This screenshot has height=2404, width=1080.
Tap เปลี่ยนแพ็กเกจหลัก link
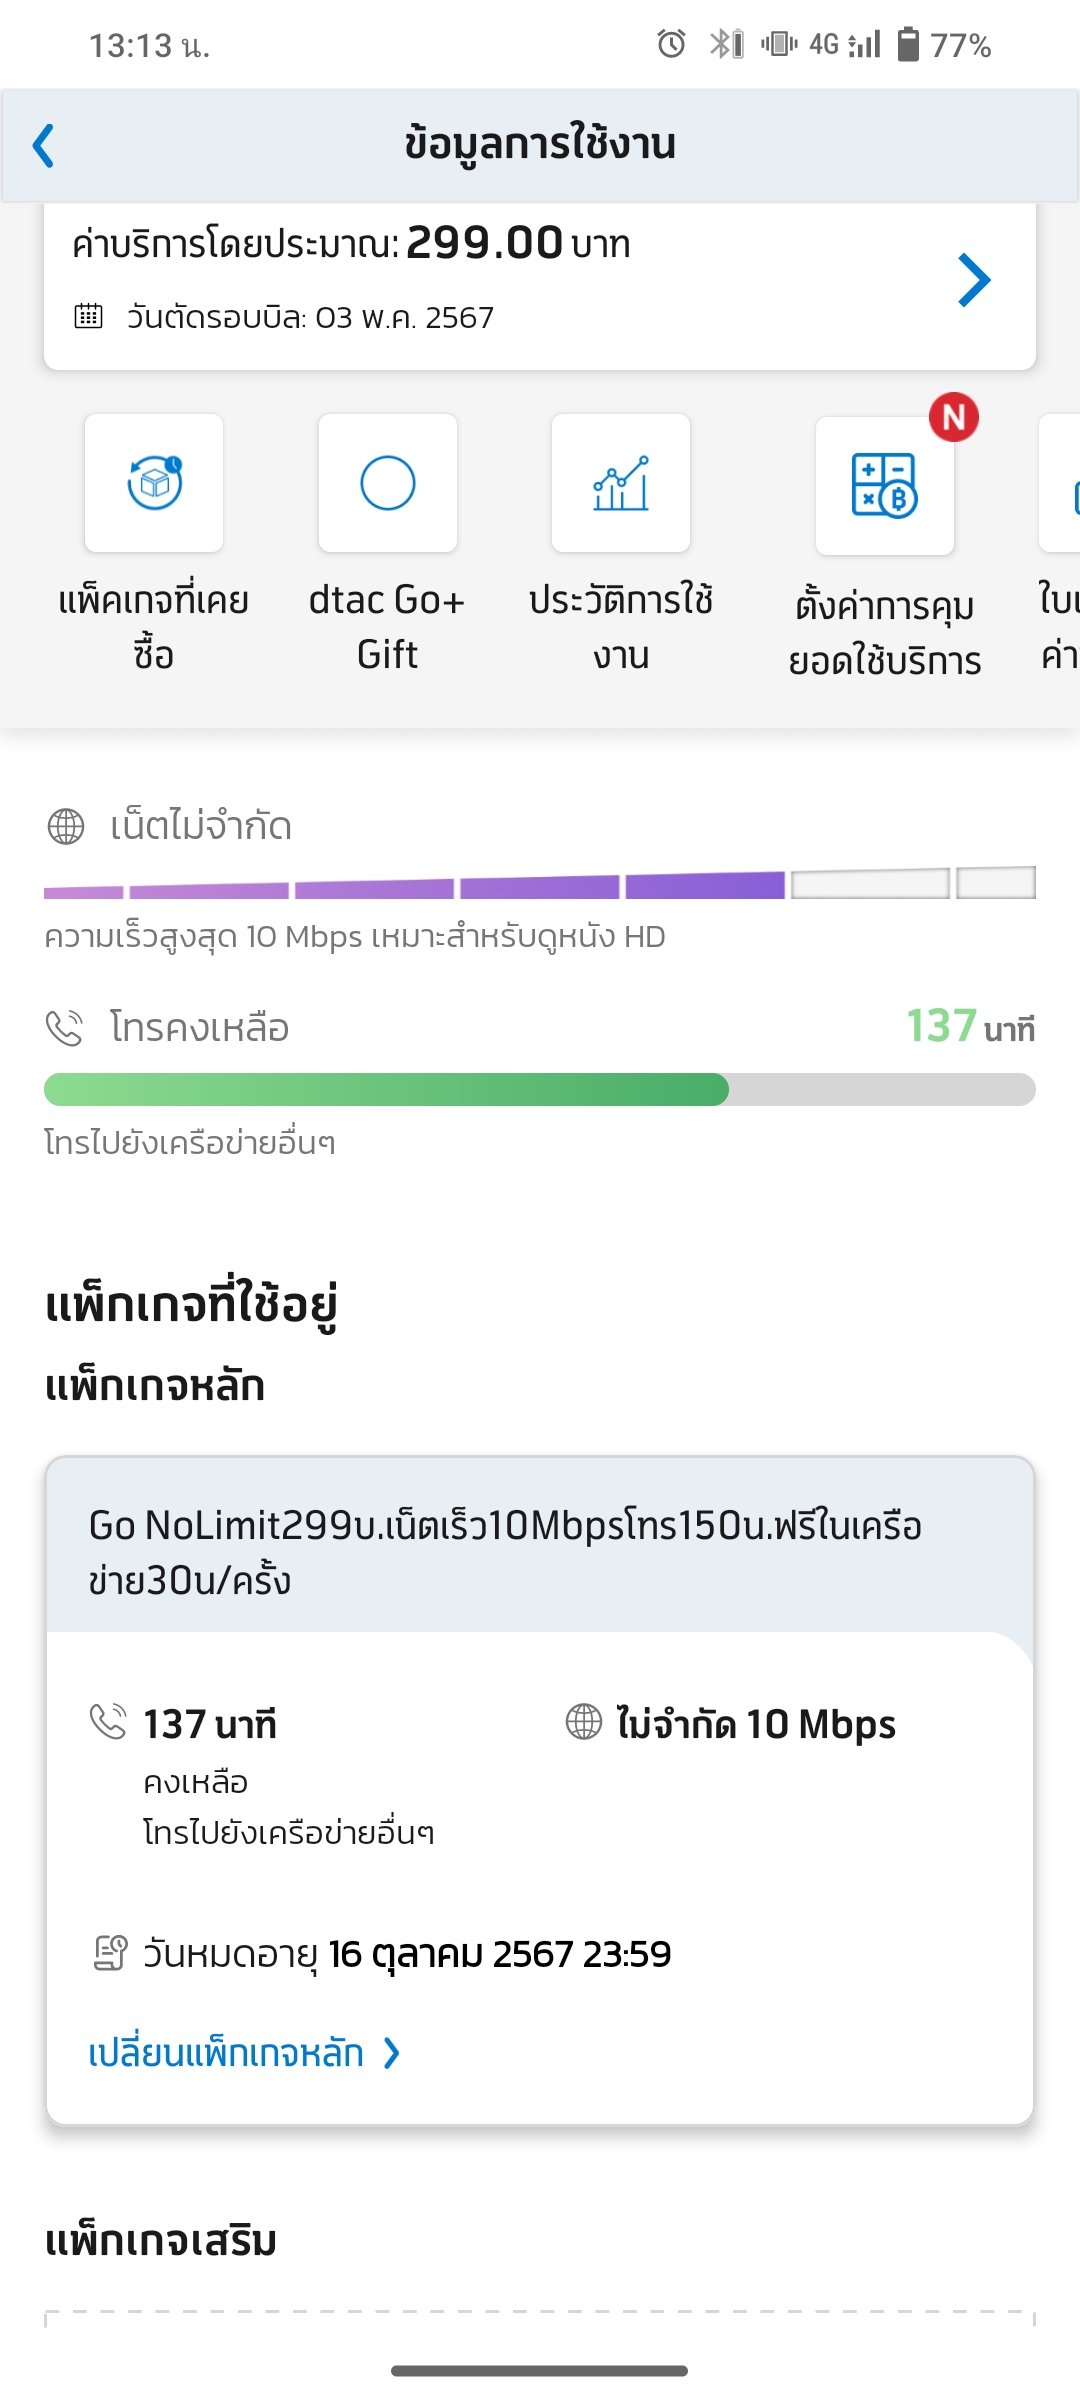tap(226, 2054)
